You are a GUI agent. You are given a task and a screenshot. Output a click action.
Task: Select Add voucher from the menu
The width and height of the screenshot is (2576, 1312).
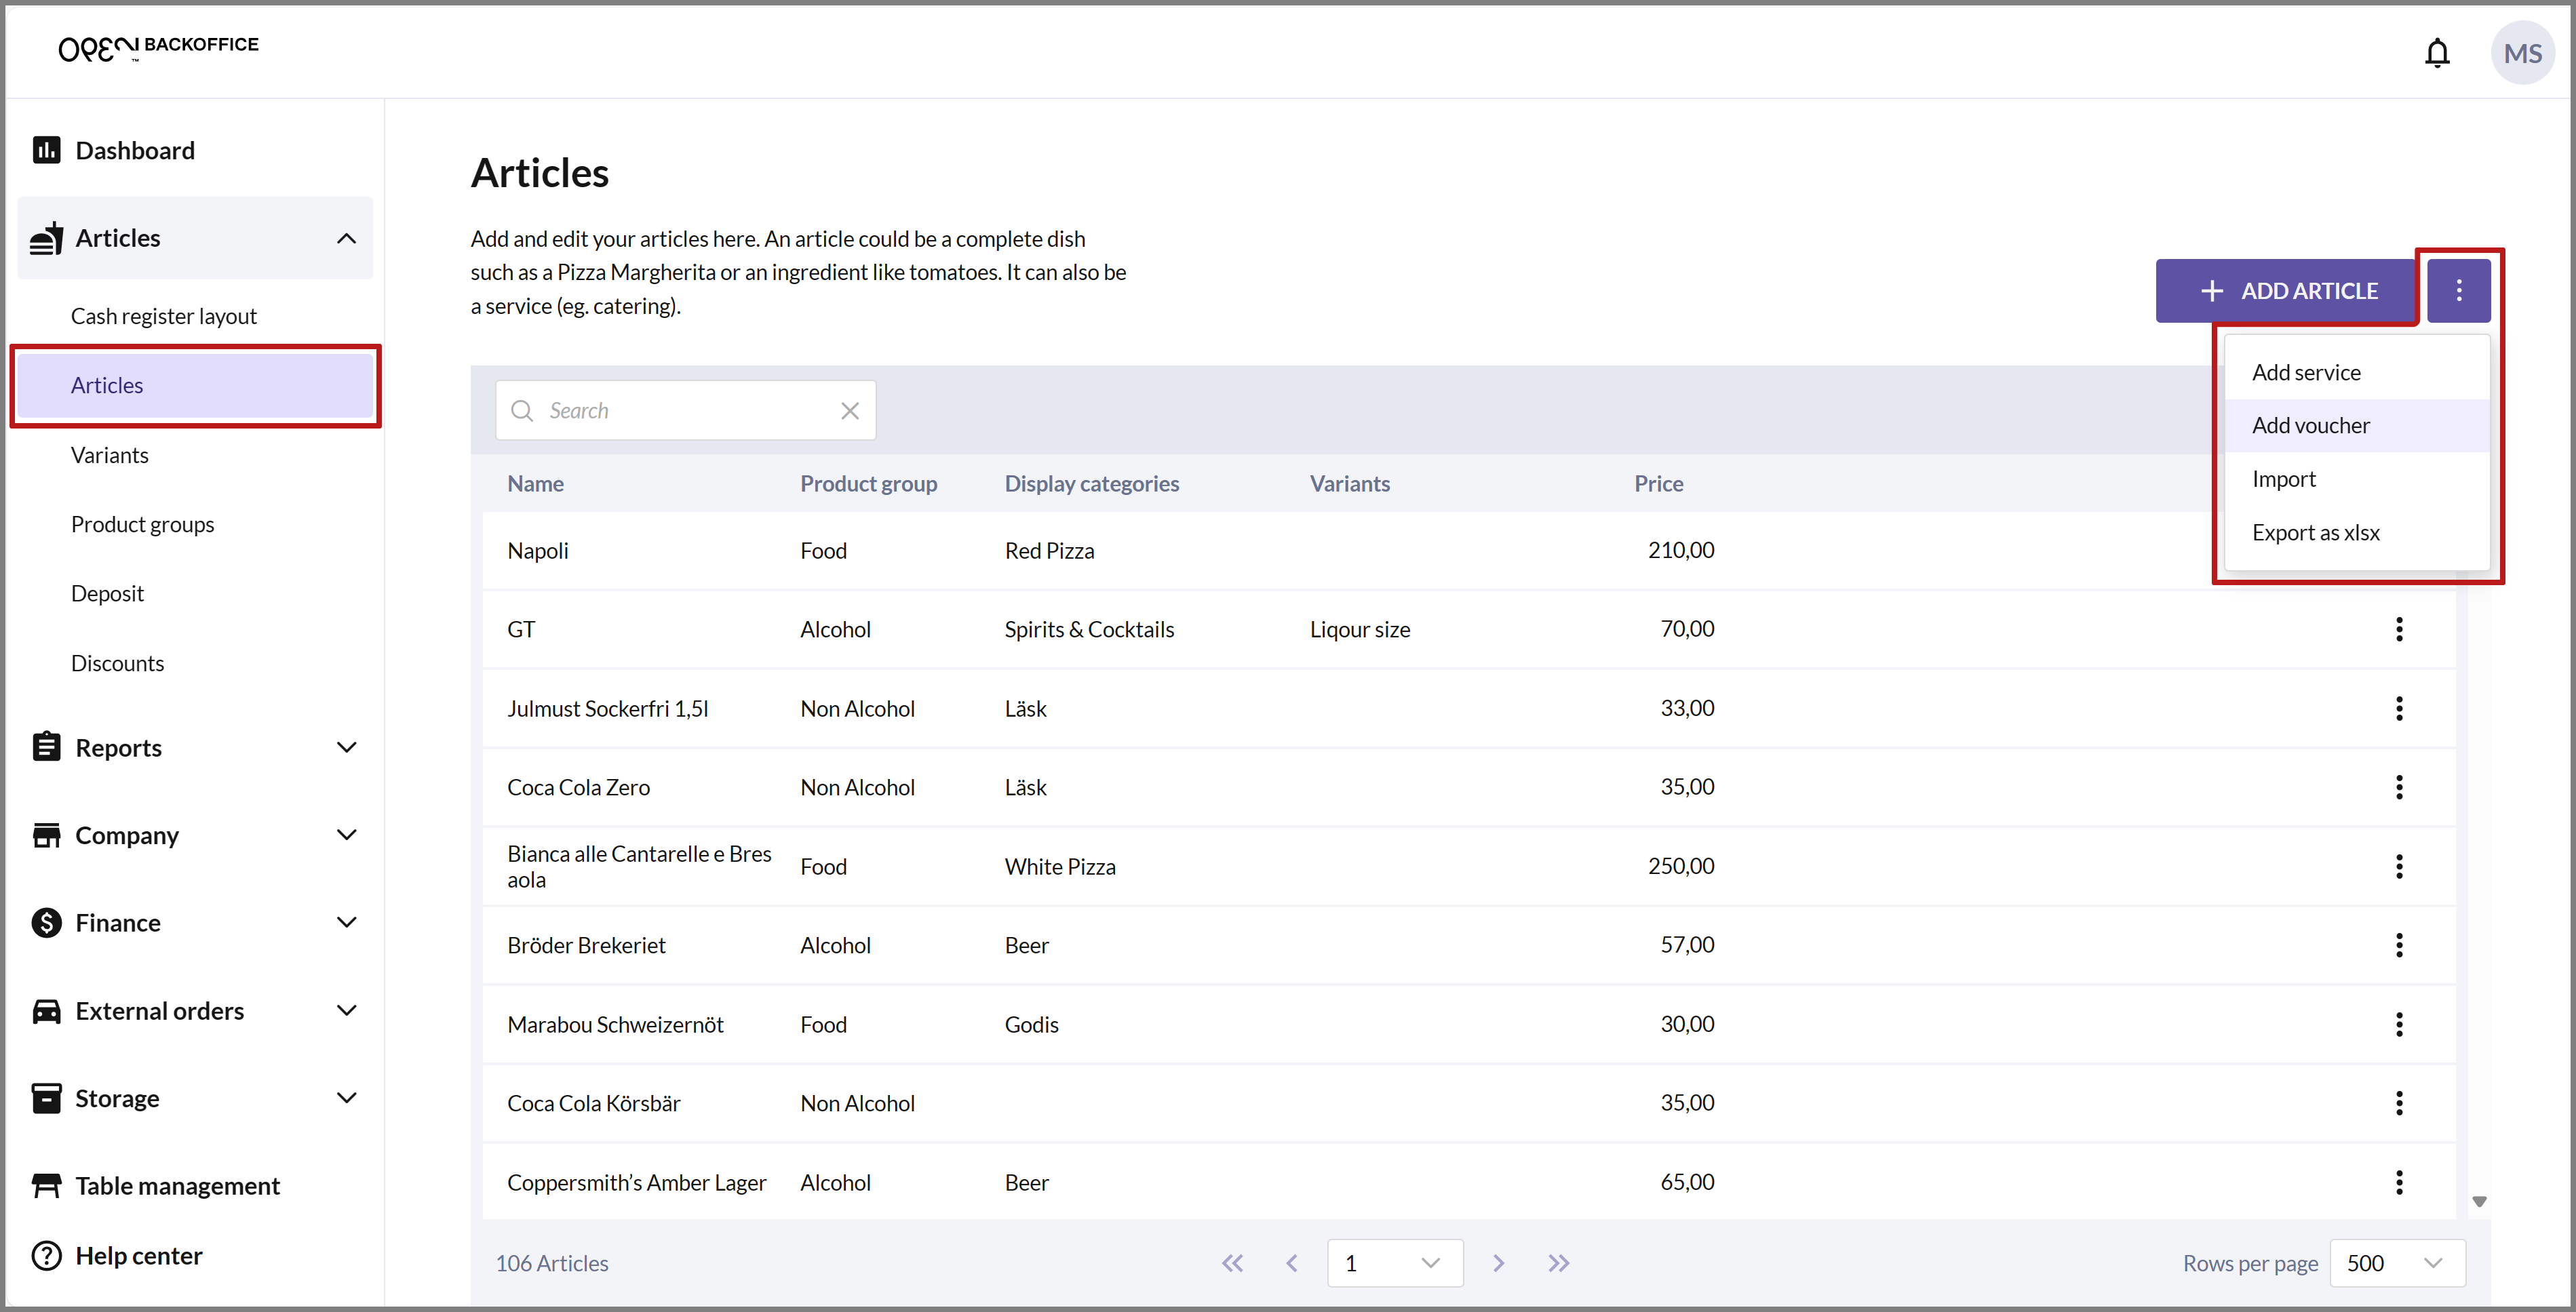(2310, 426)
